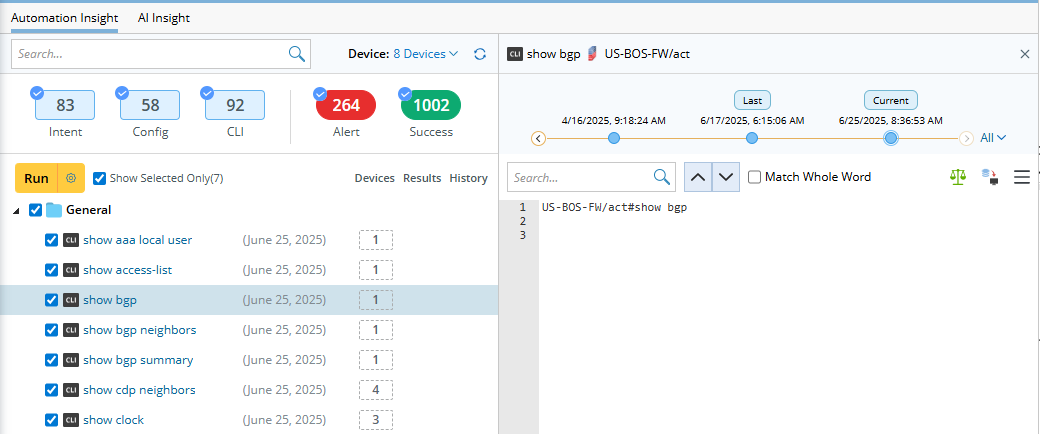The image size is (1040, 434).
Task: Click the yellow Run button
Action: pyautogui.click(x=36, y=178)
